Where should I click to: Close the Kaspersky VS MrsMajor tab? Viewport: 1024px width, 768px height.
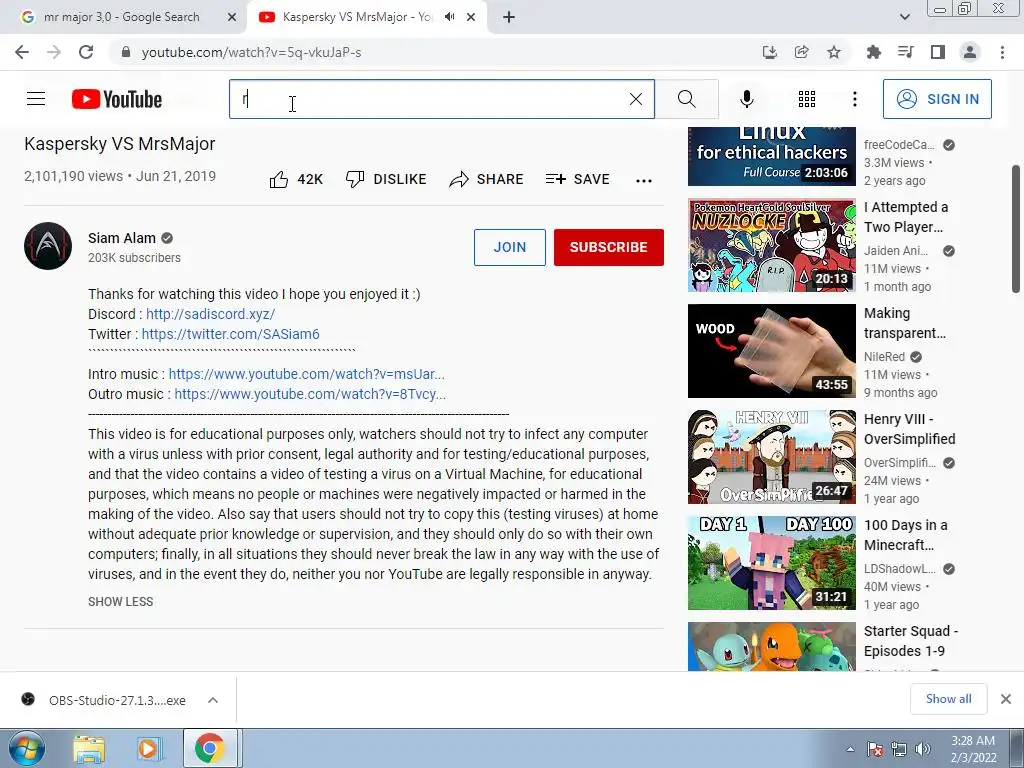(471, 17)
